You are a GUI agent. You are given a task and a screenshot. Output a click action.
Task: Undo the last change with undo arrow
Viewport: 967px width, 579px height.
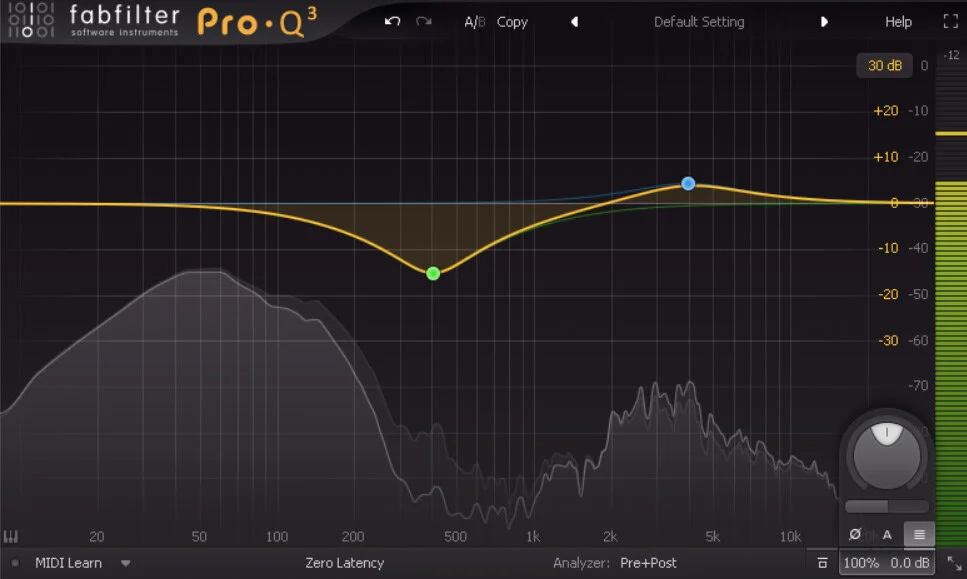click(x=392, y=22)
